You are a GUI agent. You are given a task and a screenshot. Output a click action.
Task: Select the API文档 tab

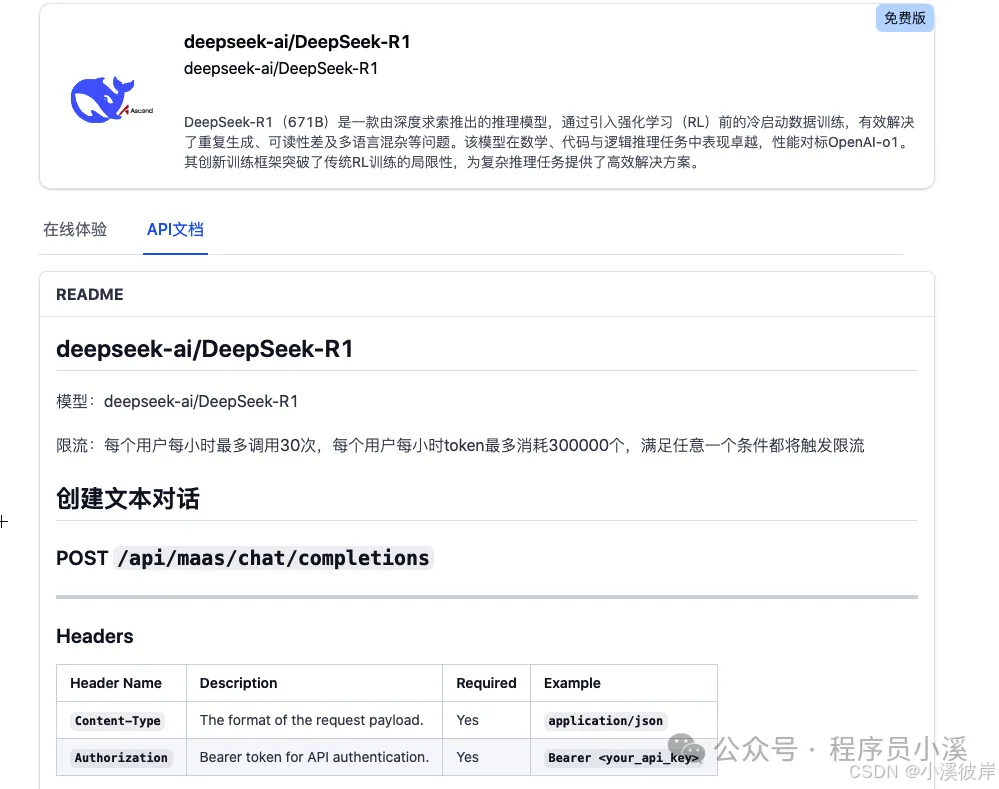tap(175, 229)
